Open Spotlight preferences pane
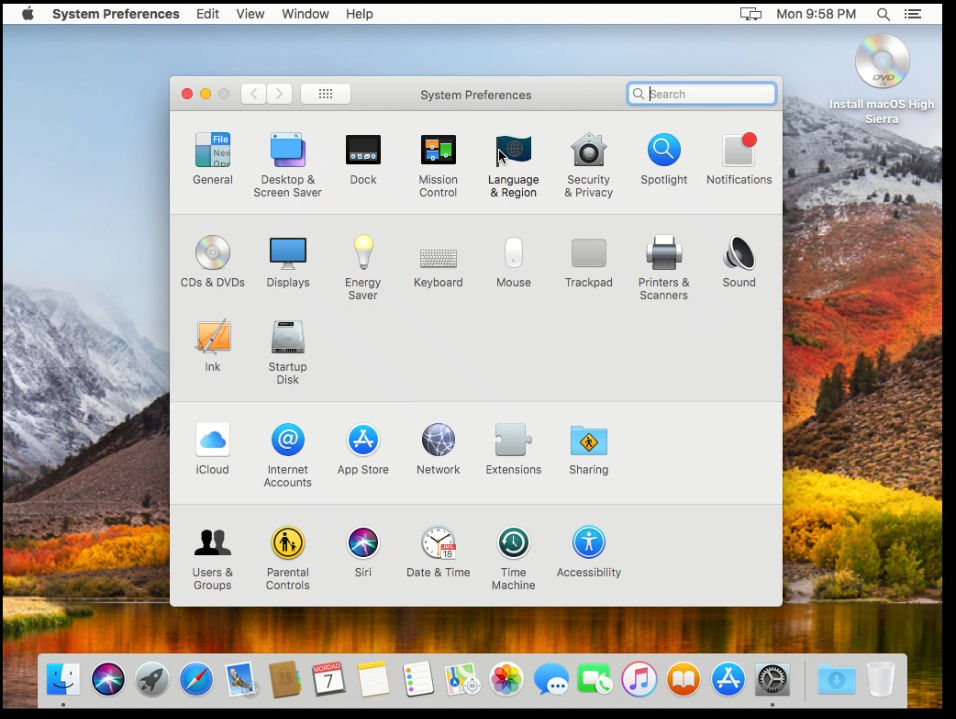This screenshot has width=956, height=719. tap(663, 158)
